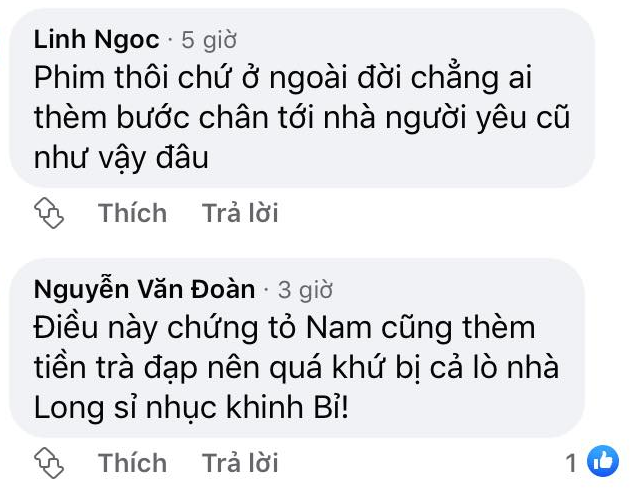This screenshot has width=635, height=497.
Task: Open Nguyễn Văn Đoàn's profile name
Action: 145,290
